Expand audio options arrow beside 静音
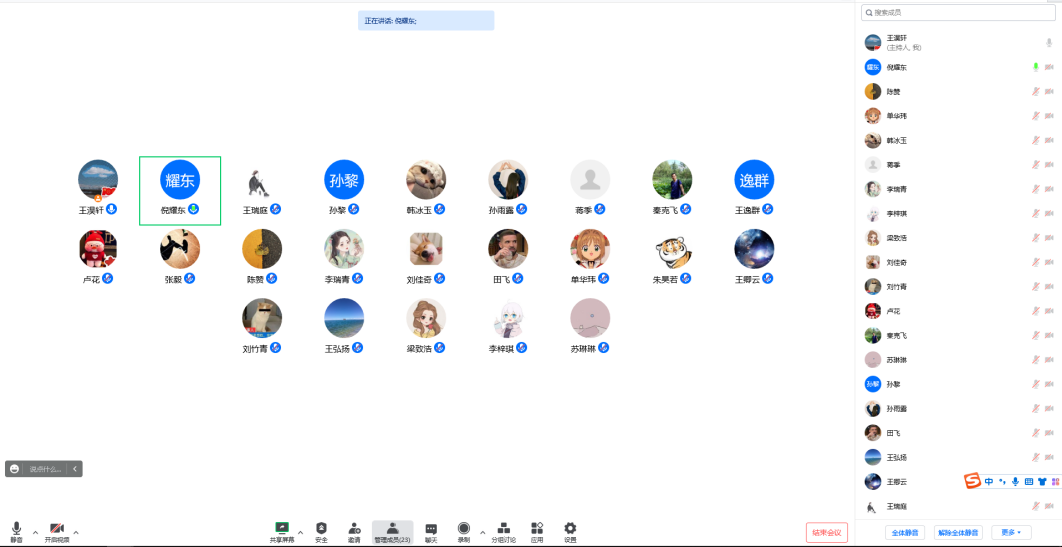Image resolution: width=1062 pixels, height=547 pixels. (x=35, y=532)
